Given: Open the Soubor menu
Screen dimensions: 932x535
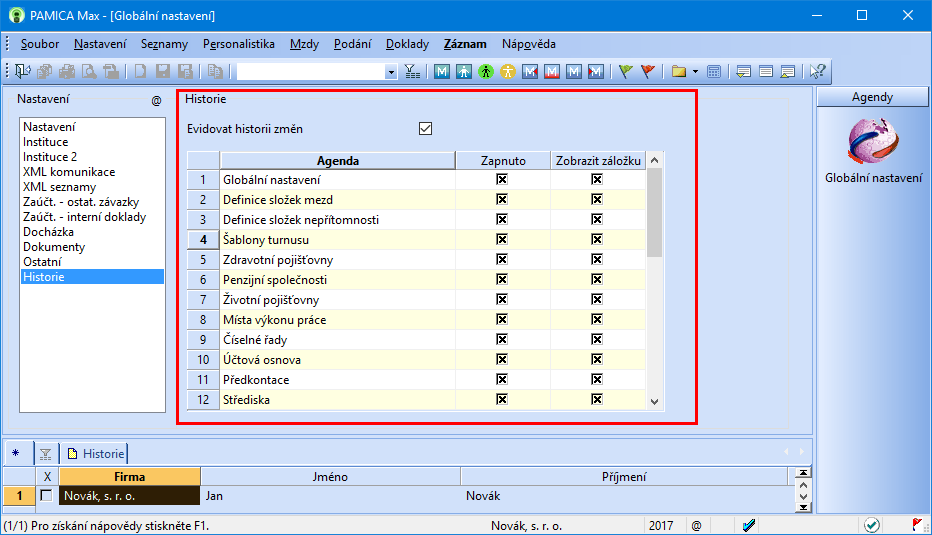Looking at the screenshot, I should pyautogui.click(x=40, y=44).
